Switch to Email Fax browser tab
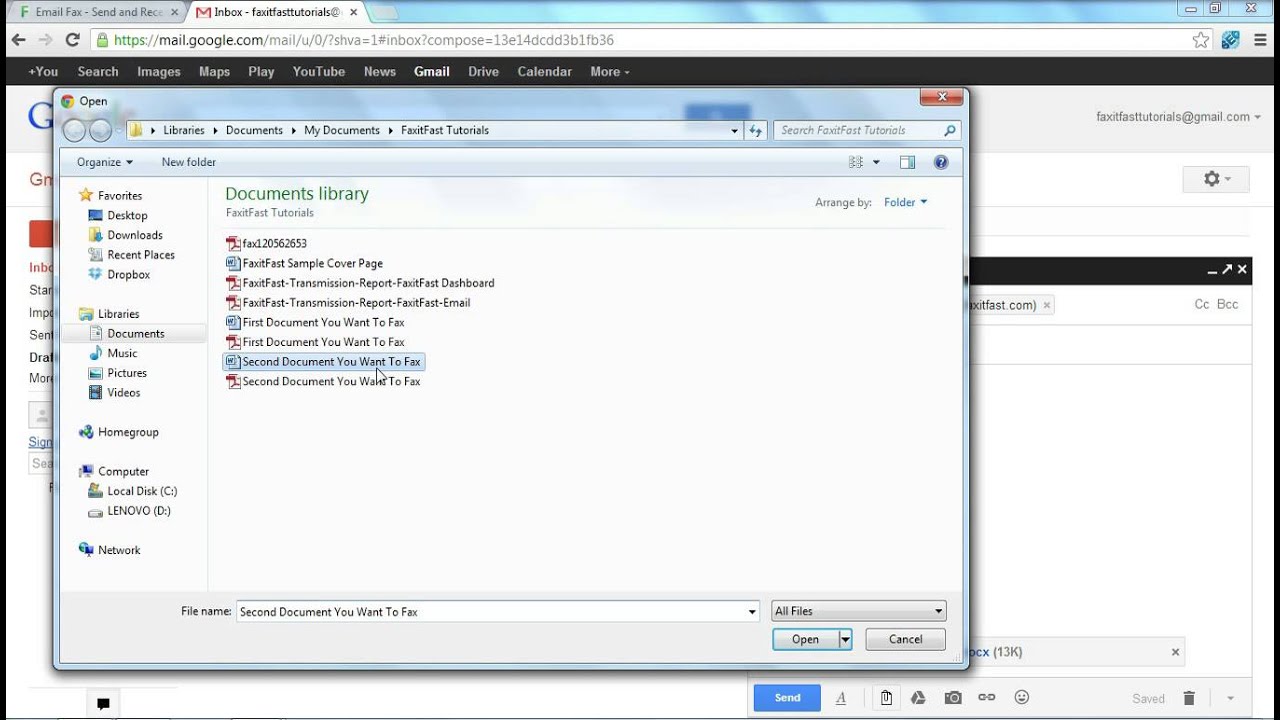The height and width of the screenshot is (720, 1280). click(x=98, y=12)
